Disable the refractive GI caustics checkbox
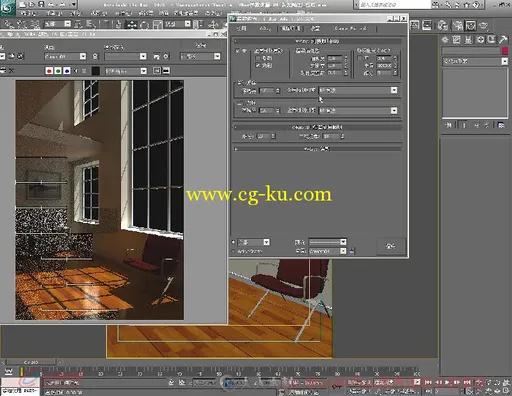 pos(258,65)
